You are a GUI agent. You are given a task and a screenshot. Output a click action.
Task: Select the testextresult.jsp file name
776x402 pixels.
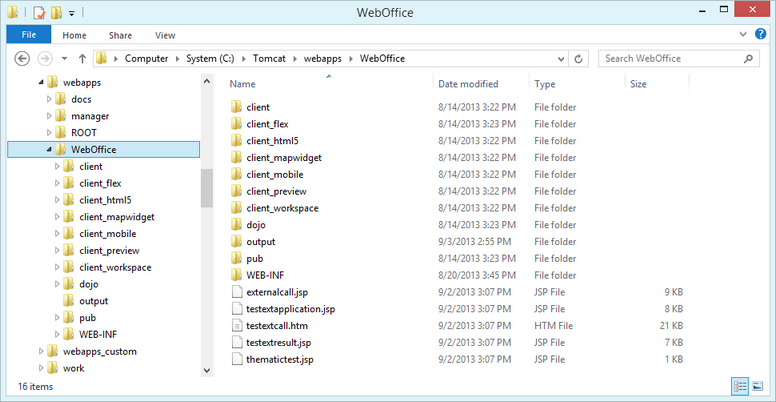coord(279,343)
